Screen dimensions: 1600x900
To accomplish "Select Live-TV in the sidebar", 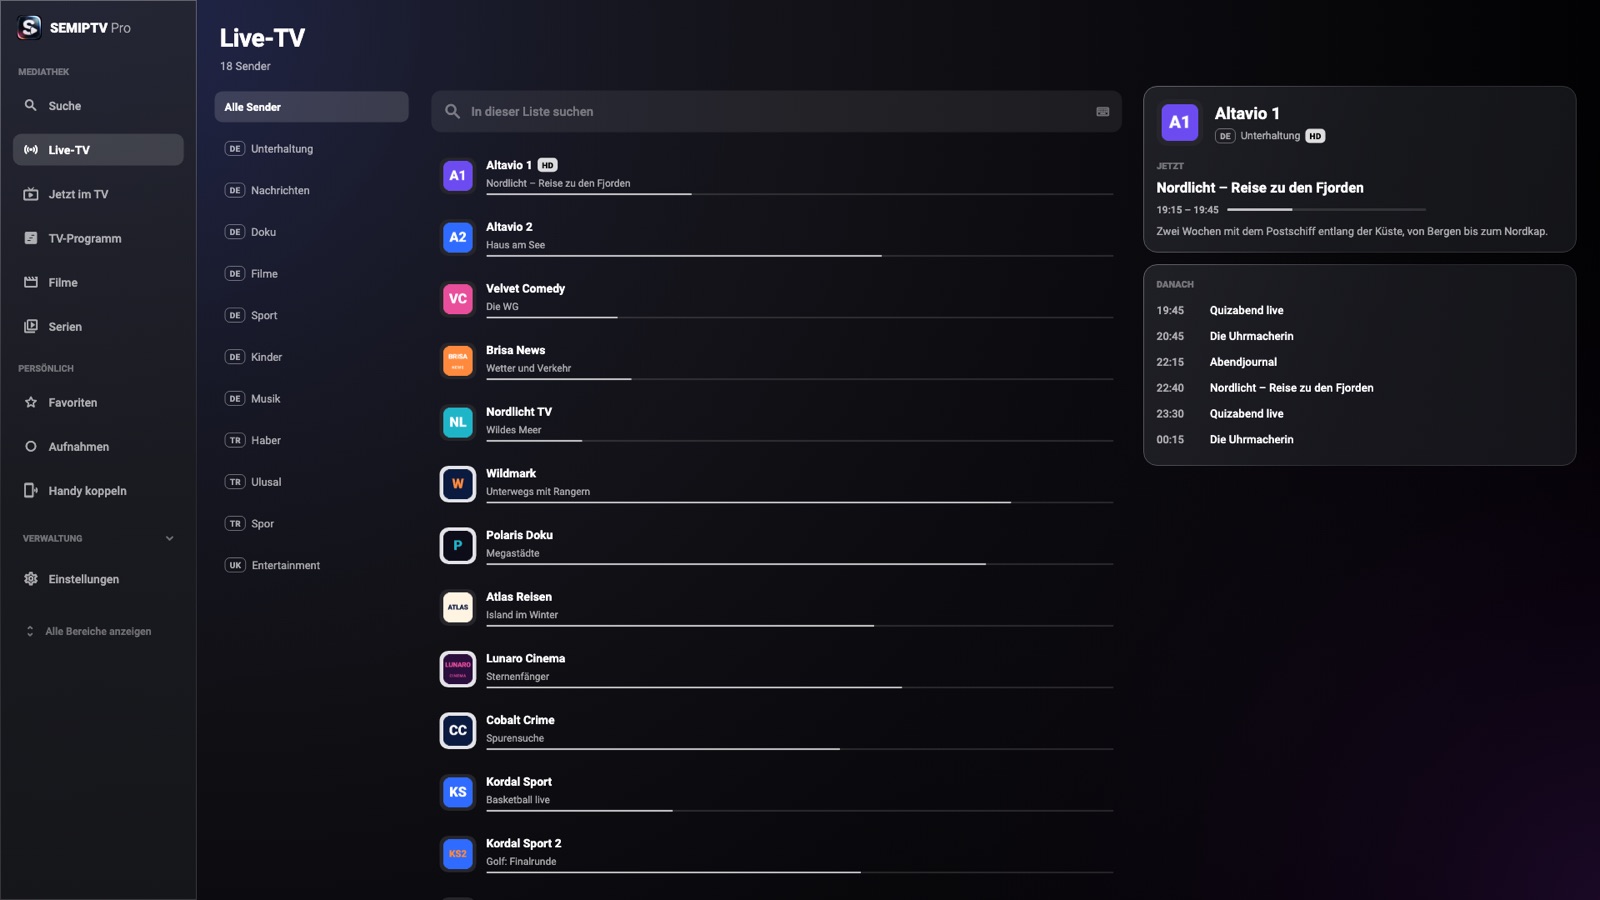I will (x=98, y=150).
